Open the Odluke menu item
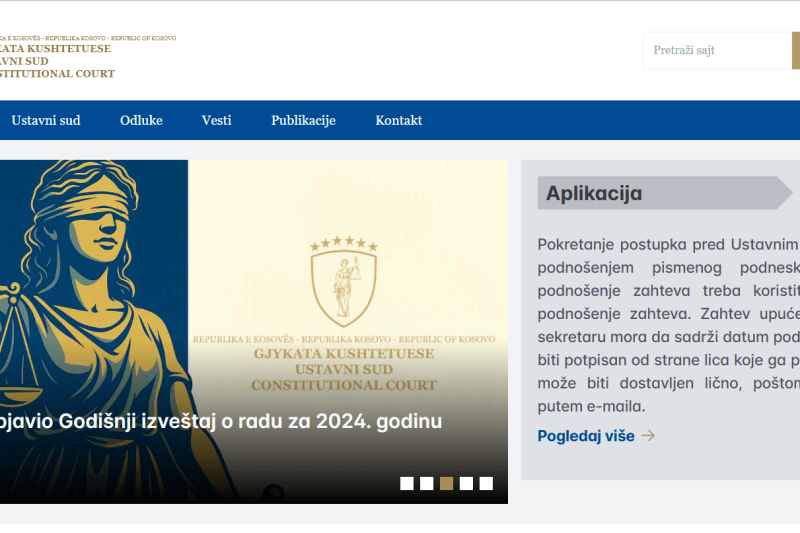 (x=141, y=120)
